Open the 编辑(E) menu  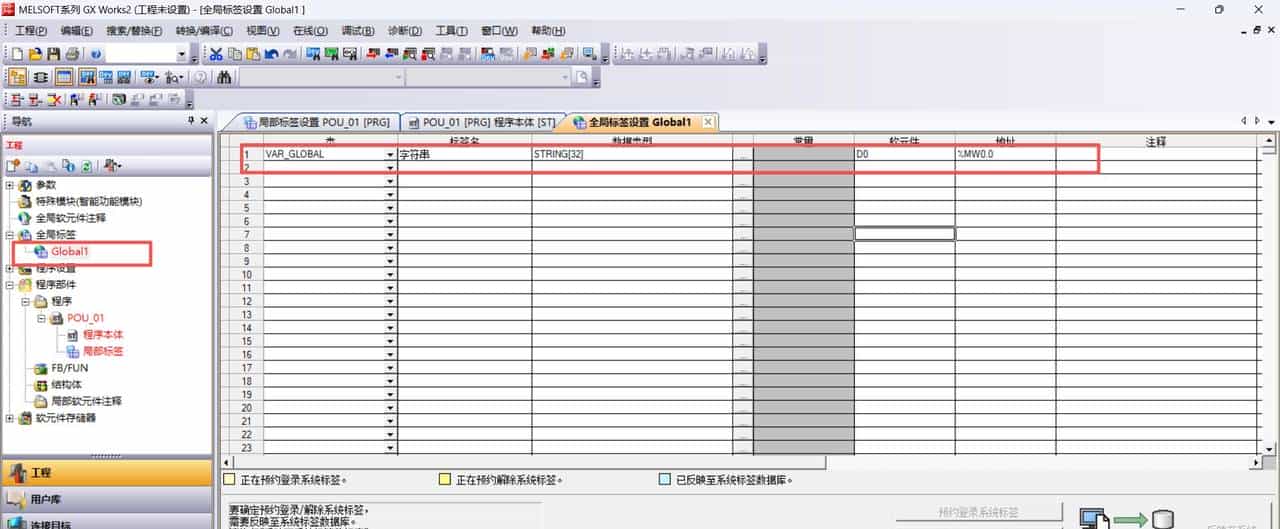77,31
